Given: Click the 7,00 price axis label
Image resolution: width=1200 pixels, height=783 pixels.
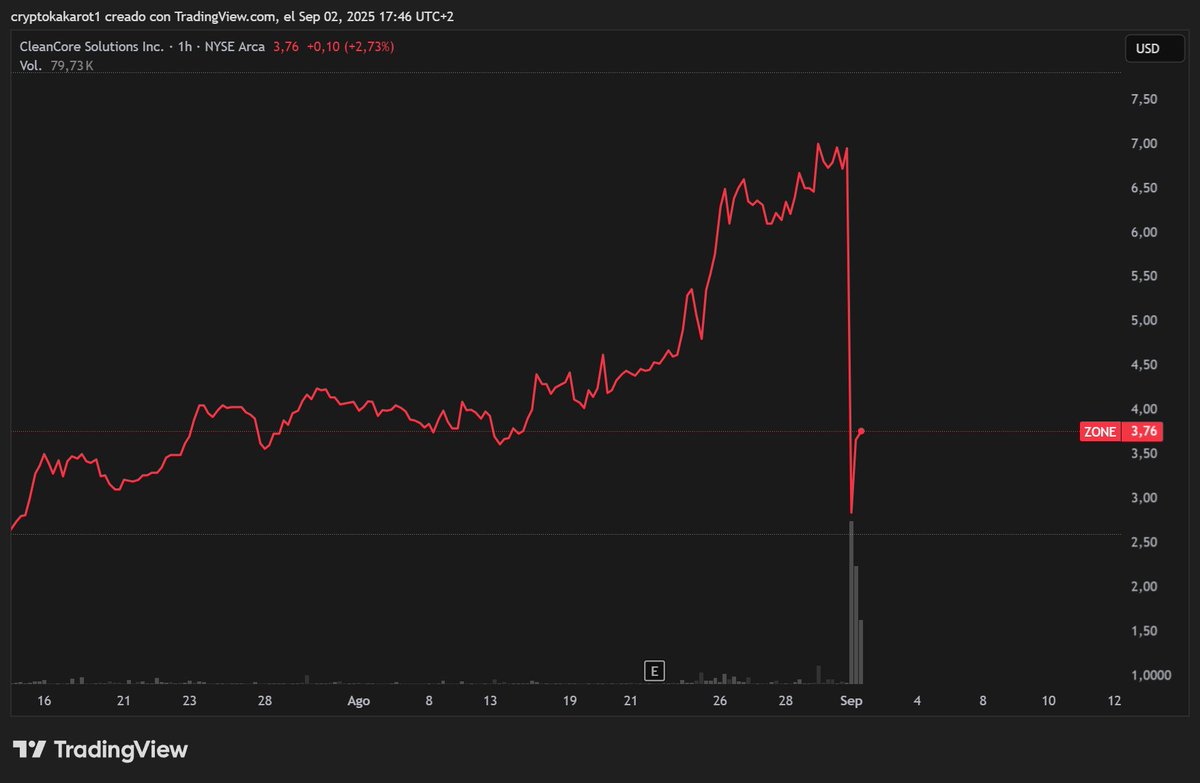Looking at the screenshot, I should coord(1143,143).
